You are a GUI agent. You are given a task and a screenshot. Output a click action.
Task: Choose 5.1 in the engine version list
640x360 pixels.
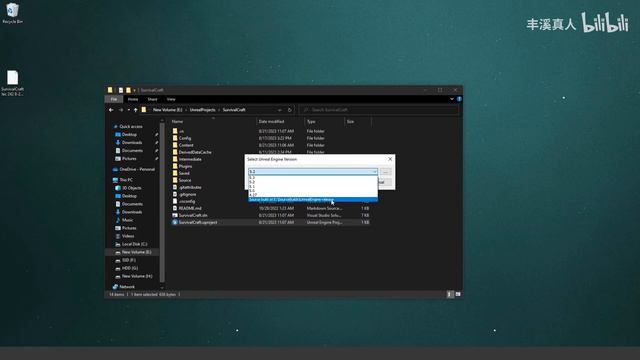313,187
